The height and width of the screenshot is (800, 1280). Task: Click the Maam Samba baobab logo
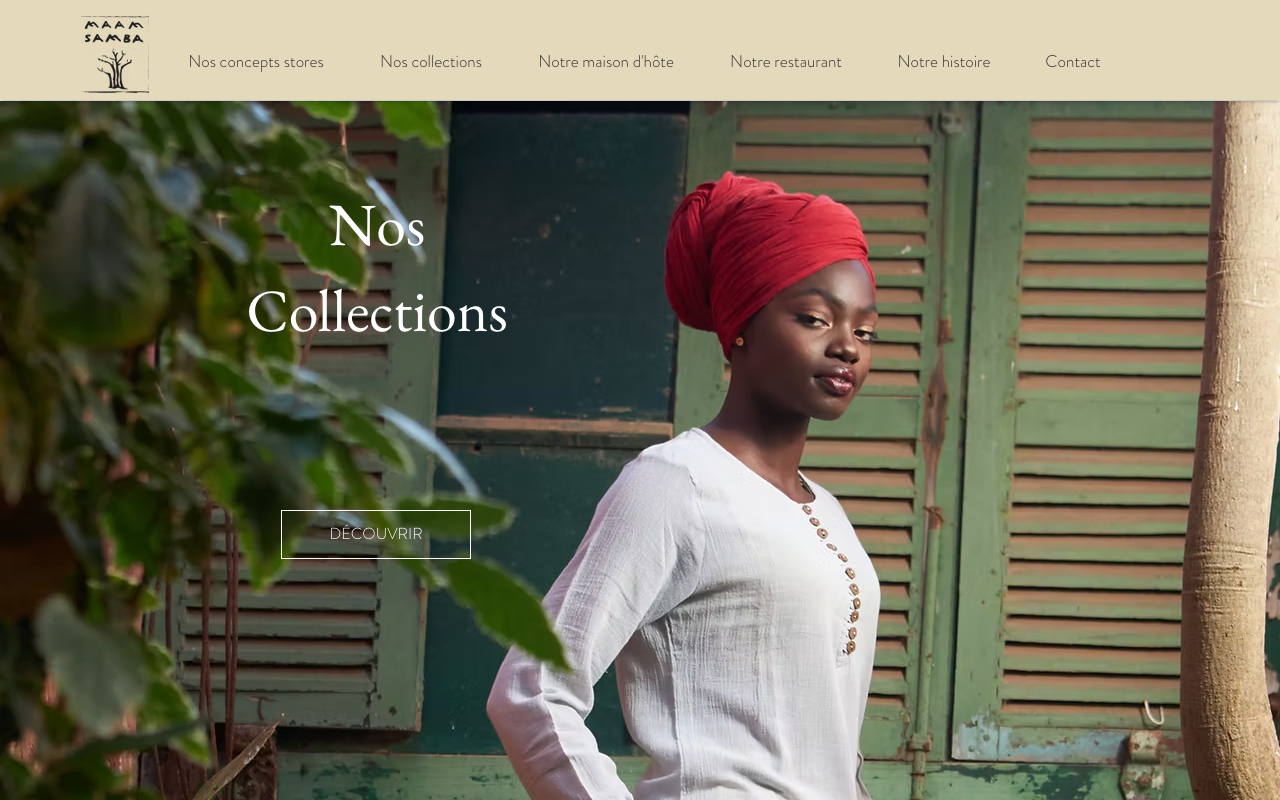(x=116, y=55)
